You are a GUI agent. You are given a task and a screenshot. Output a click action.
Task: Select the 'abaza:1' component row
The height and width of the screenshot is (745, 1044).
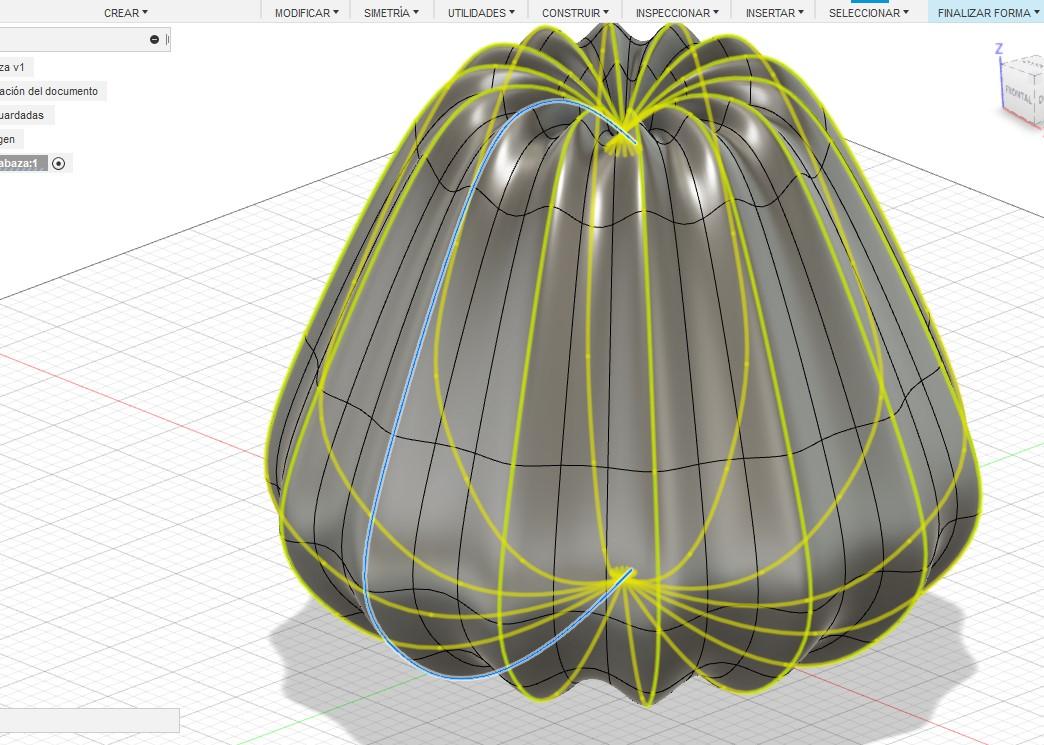(23, 163)
